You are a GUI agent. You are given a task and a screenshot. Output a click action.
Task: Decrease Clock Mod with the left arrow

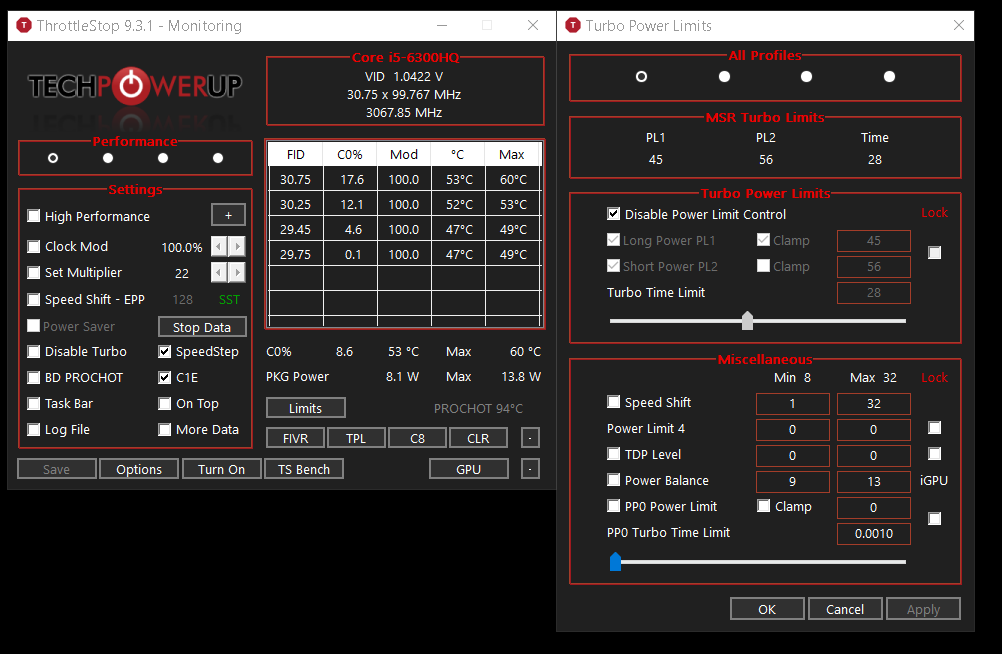pyautogui.click(x=219, y=246)
